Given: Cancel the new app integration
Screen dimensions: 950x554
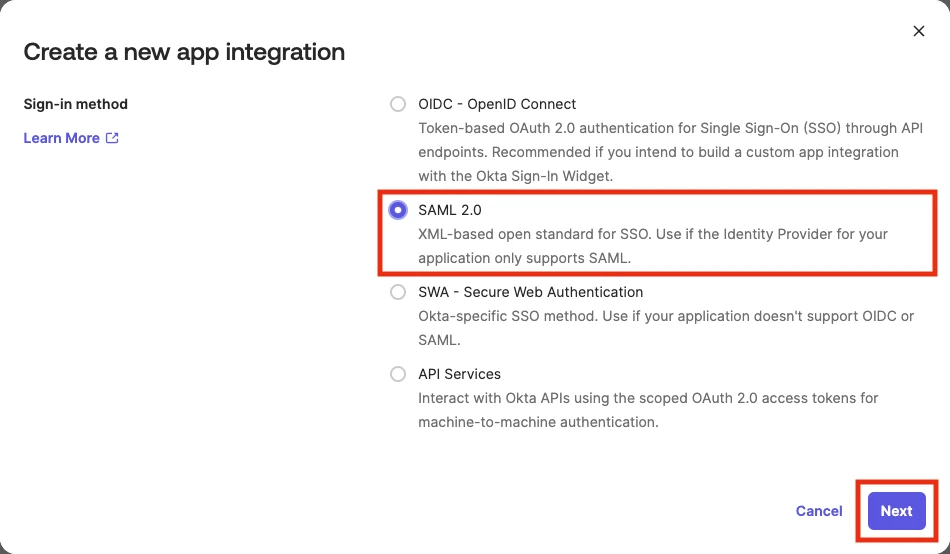Looking at the screenshot, I should tap(819, 510).
